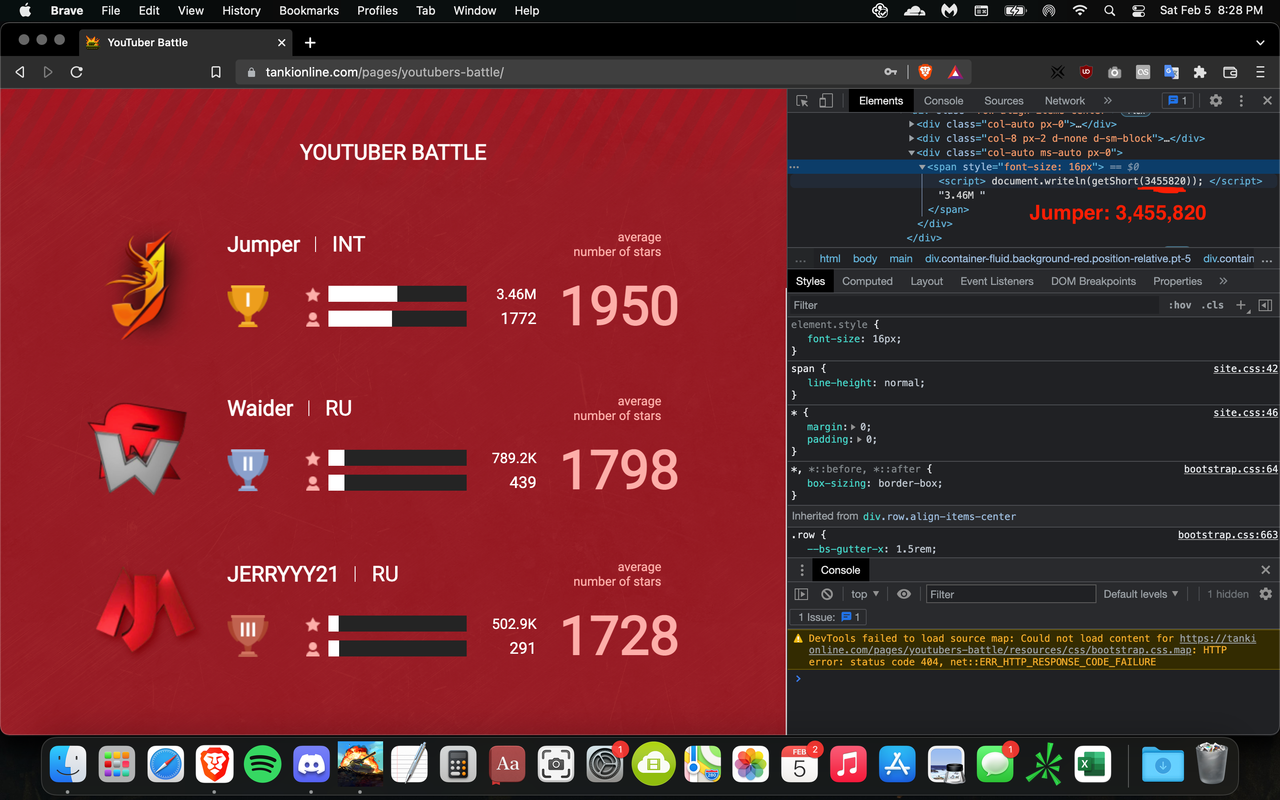Open the DOM Breakpoints tab
The height and width of the screenshot is (800, 1280).
1093,281
